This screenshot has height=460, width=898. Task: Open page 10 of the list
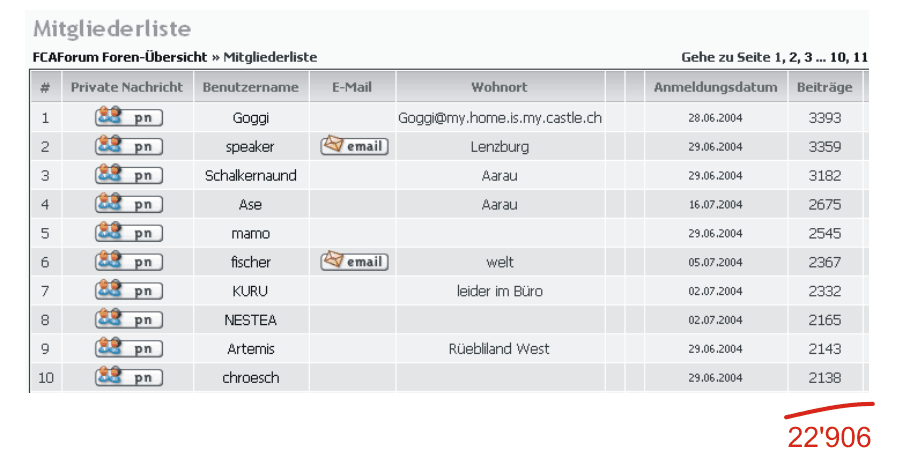pyautogui.click(x=837, y=57)
